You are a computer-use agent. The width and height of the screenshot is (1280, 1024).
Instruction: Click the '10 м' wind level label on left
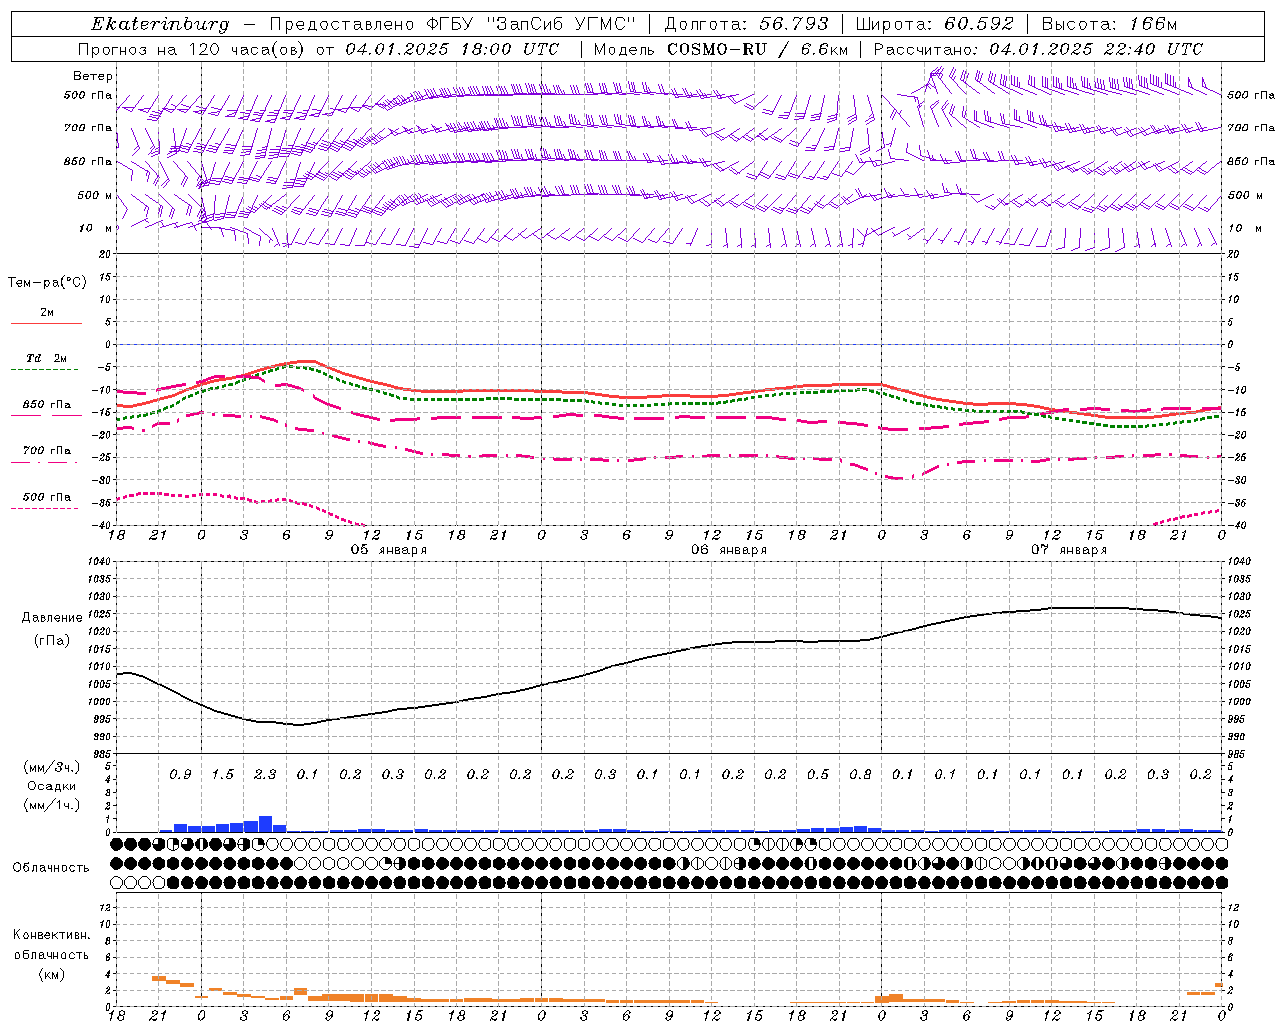(x=94, y=229)
